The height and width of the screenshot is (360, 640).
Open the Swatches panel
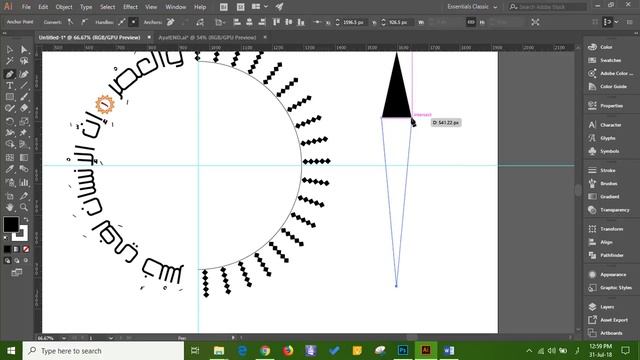coord(609,60)
